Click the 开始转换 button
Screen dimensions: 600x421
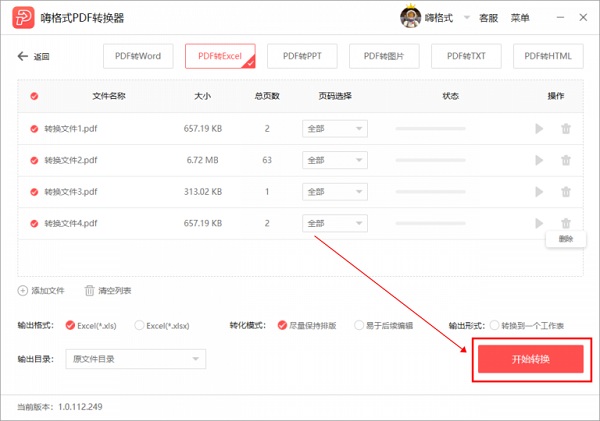click(531, 359)
